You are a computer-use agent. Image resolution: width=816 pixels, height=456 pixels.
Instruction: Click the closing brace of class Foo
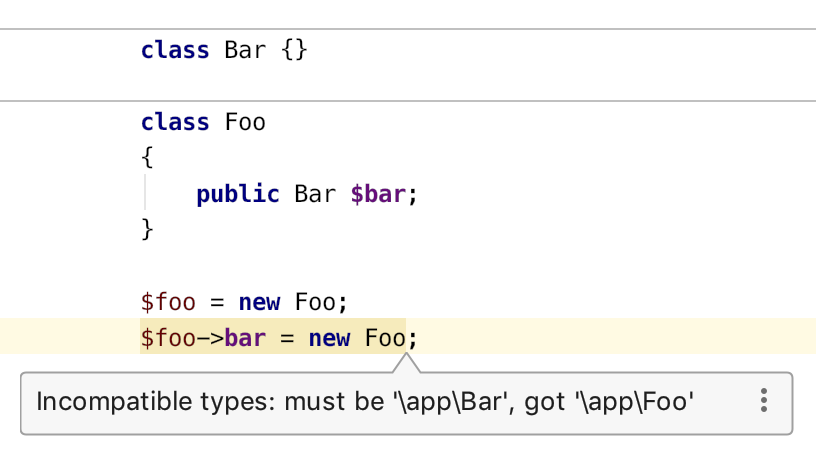click(x=147, y=229)
